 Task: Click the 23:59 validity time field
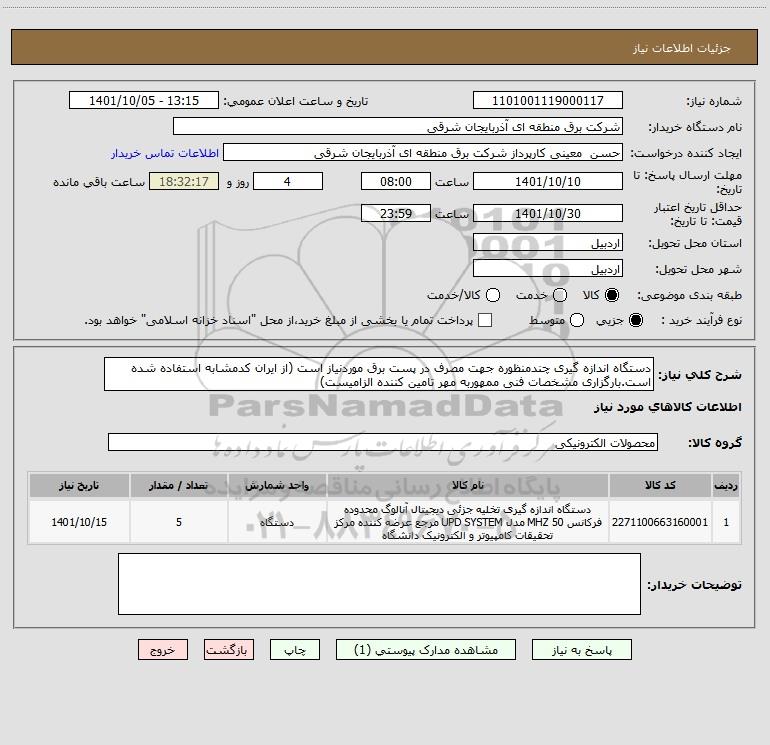click(x=396, y=213)
